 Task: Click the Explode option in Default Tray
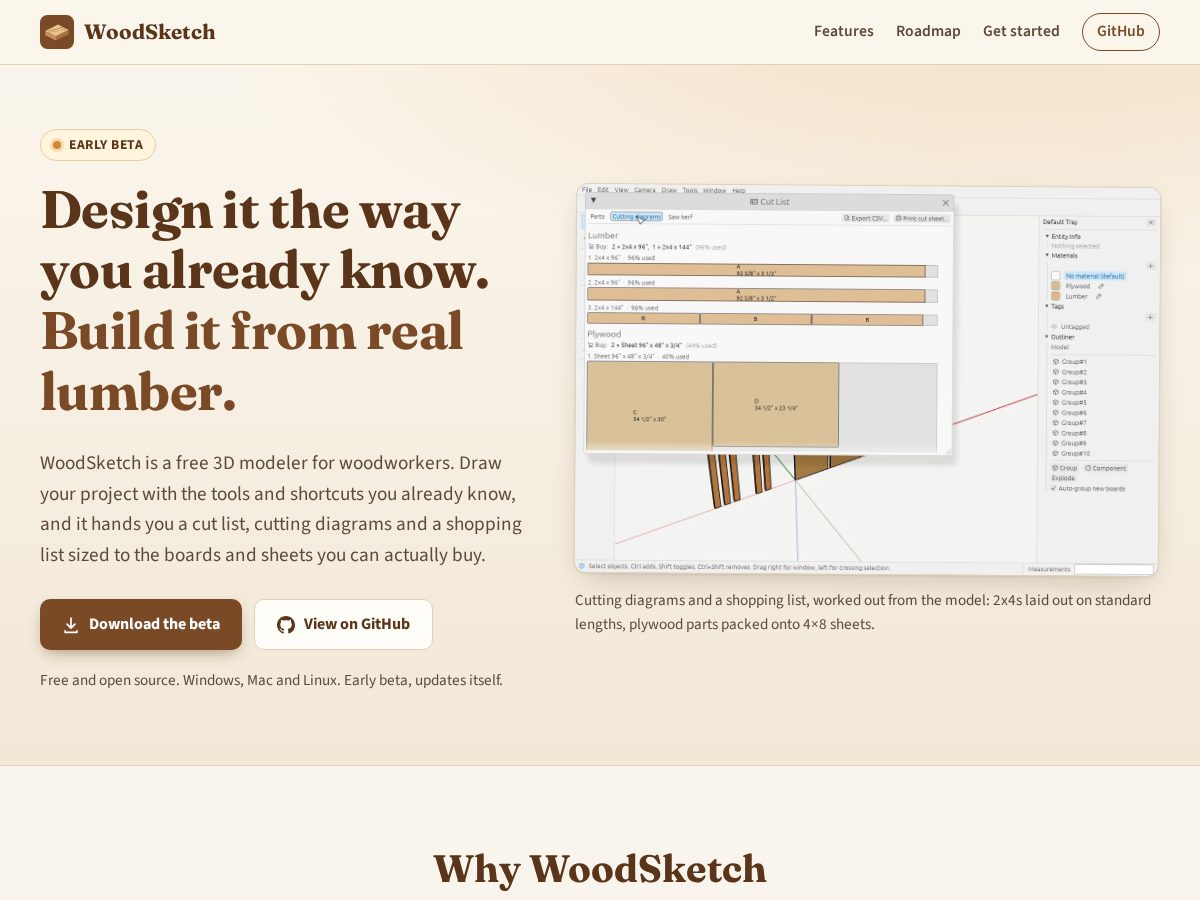point(1063,478)
